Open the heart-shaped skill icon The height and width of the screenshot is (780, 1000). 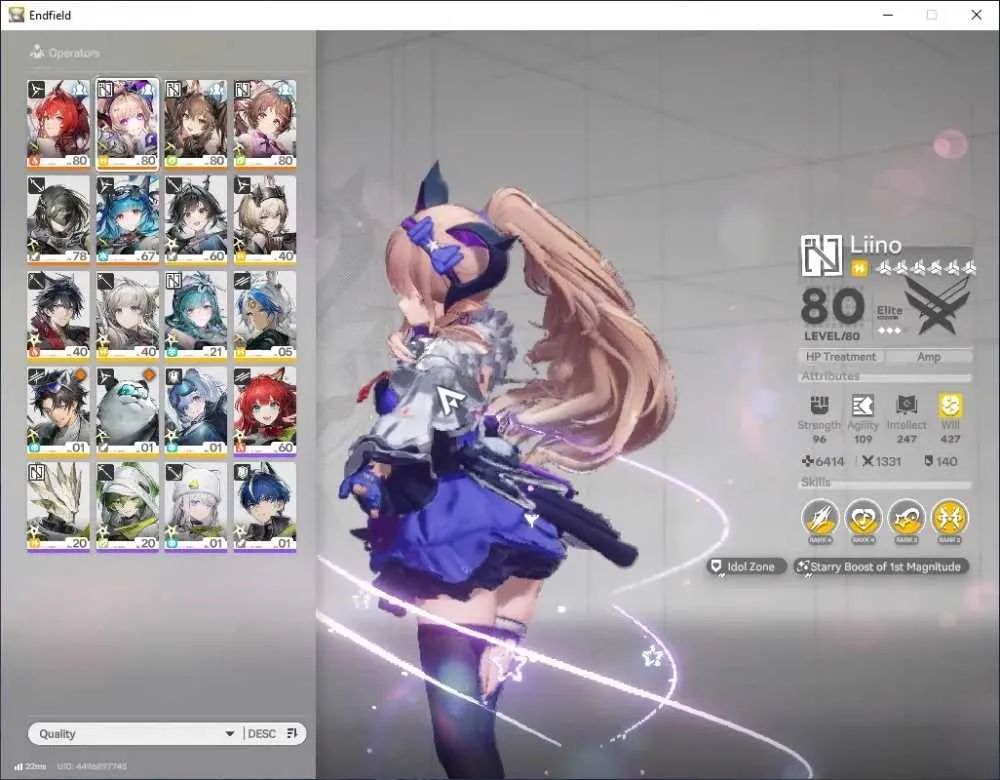click(863, 518)
